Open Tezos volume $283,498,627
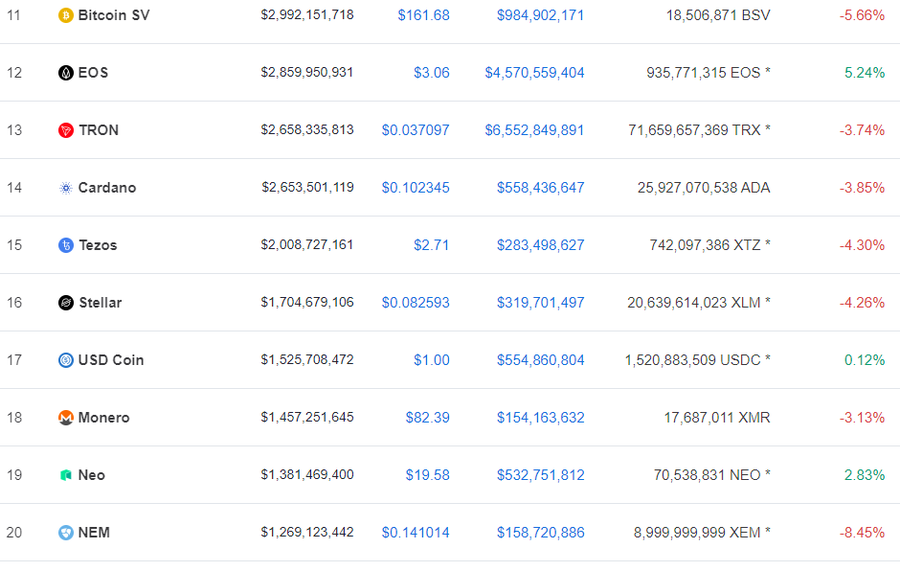 (541, 245)
